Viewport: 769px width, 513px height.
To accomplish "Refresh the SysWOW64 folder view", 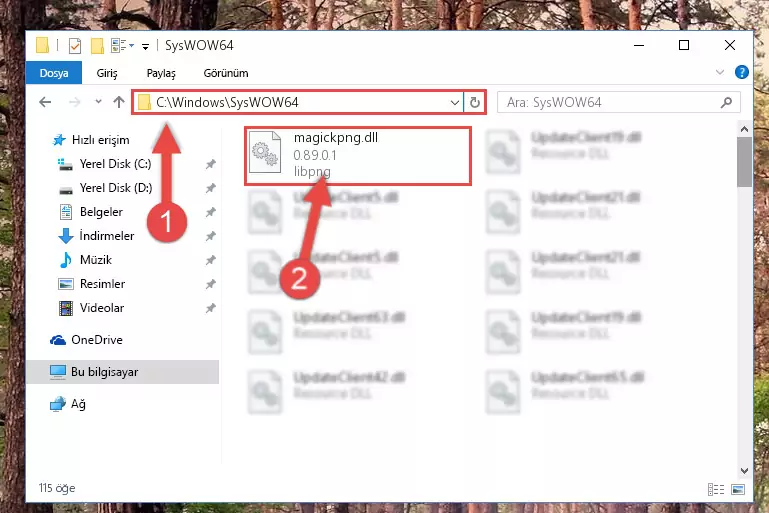I will click(475, 103).
